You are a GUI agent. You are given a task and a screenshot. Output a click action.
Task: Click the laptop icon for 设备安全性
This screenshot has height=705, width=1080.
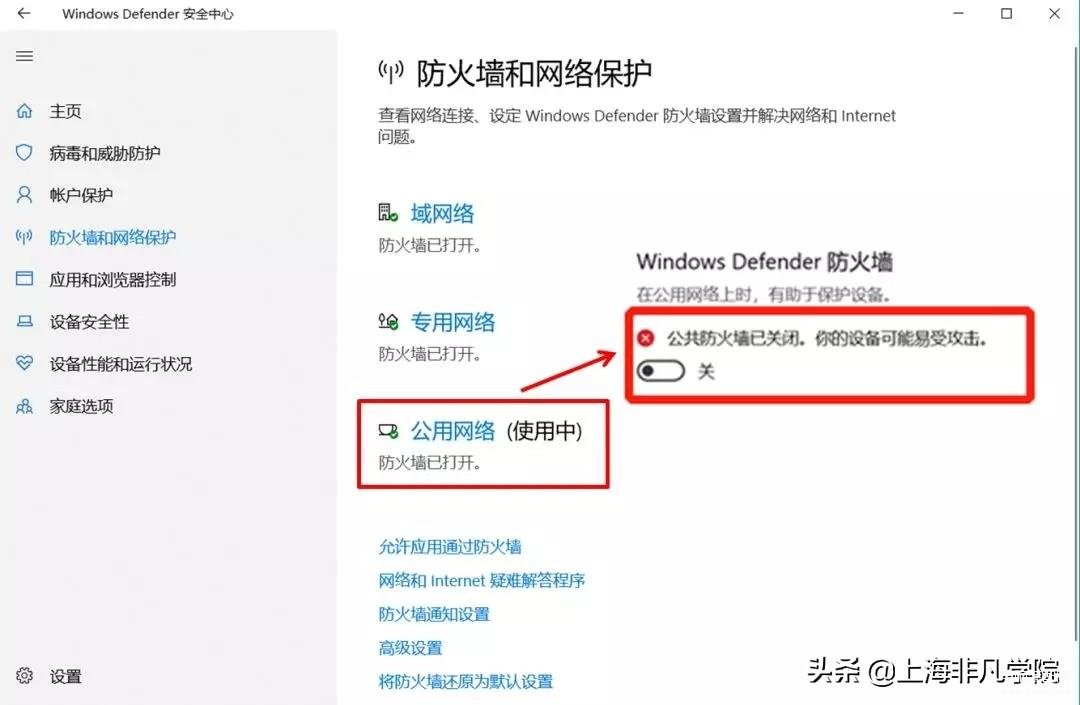tap(24, 321)
